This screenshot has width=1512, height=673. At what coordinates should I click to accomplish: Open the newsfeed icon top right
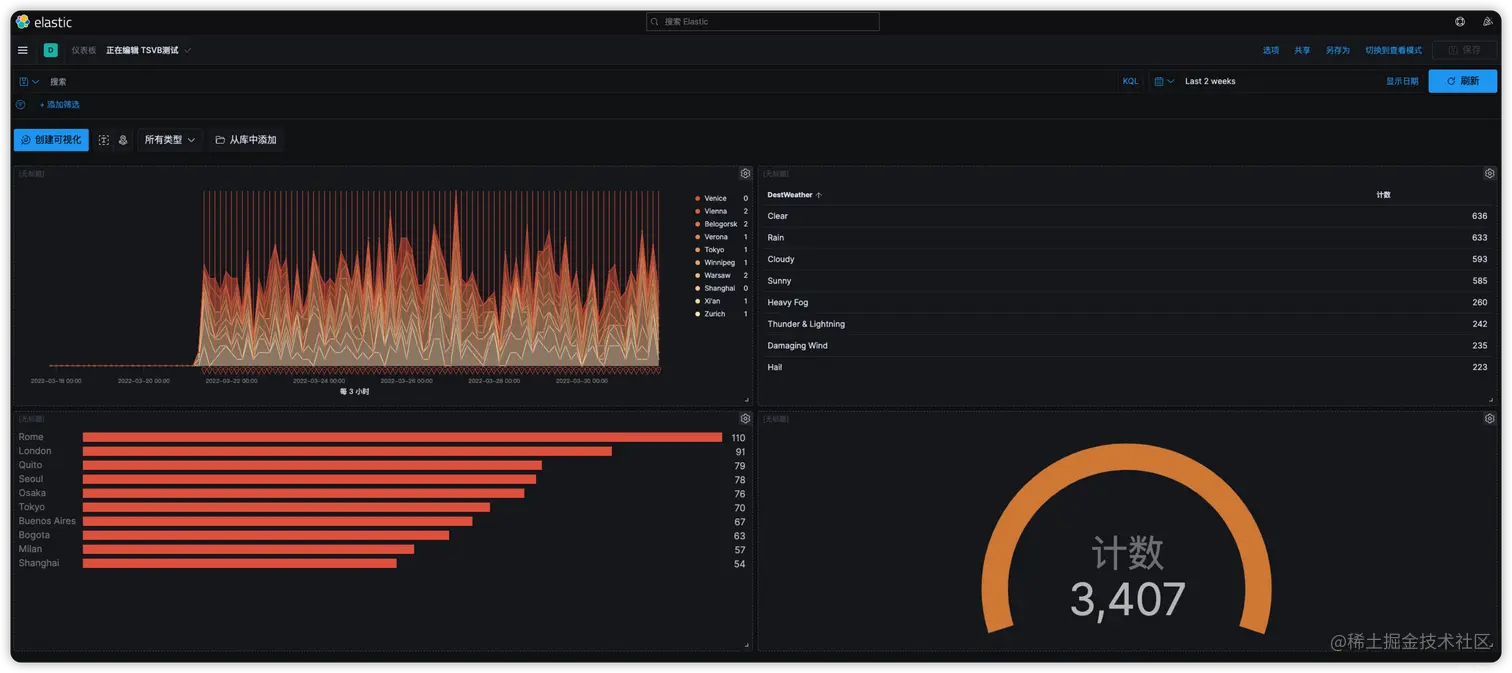(x=1488, y=21)
